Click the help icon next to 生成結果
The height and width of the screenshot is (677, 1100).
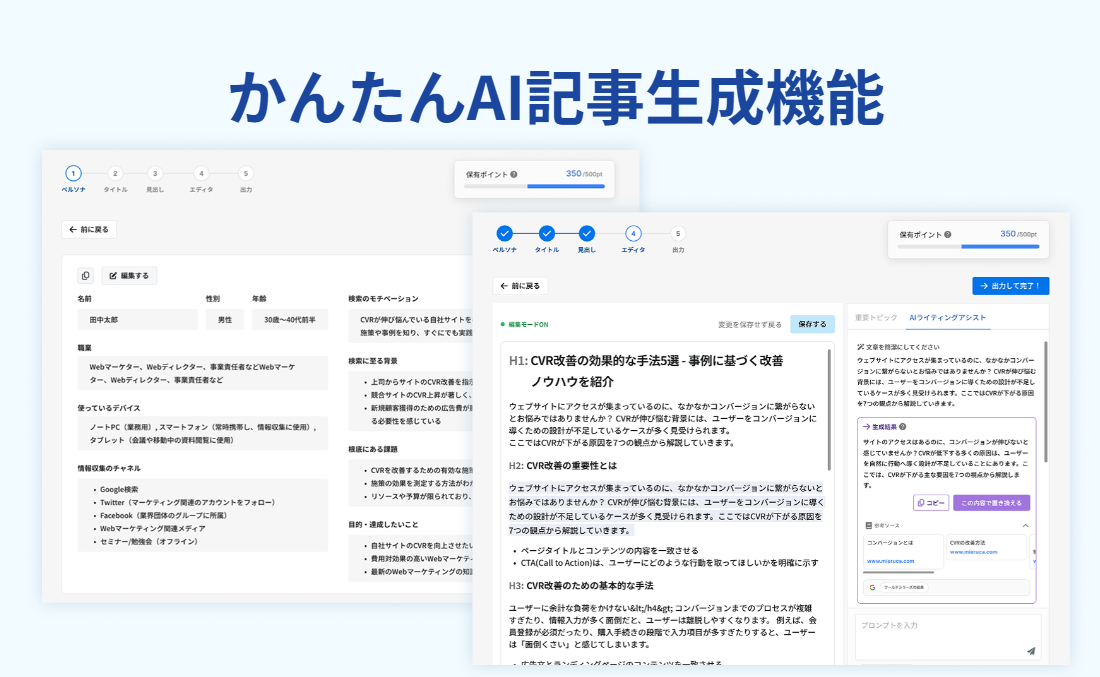coord(903,427)
